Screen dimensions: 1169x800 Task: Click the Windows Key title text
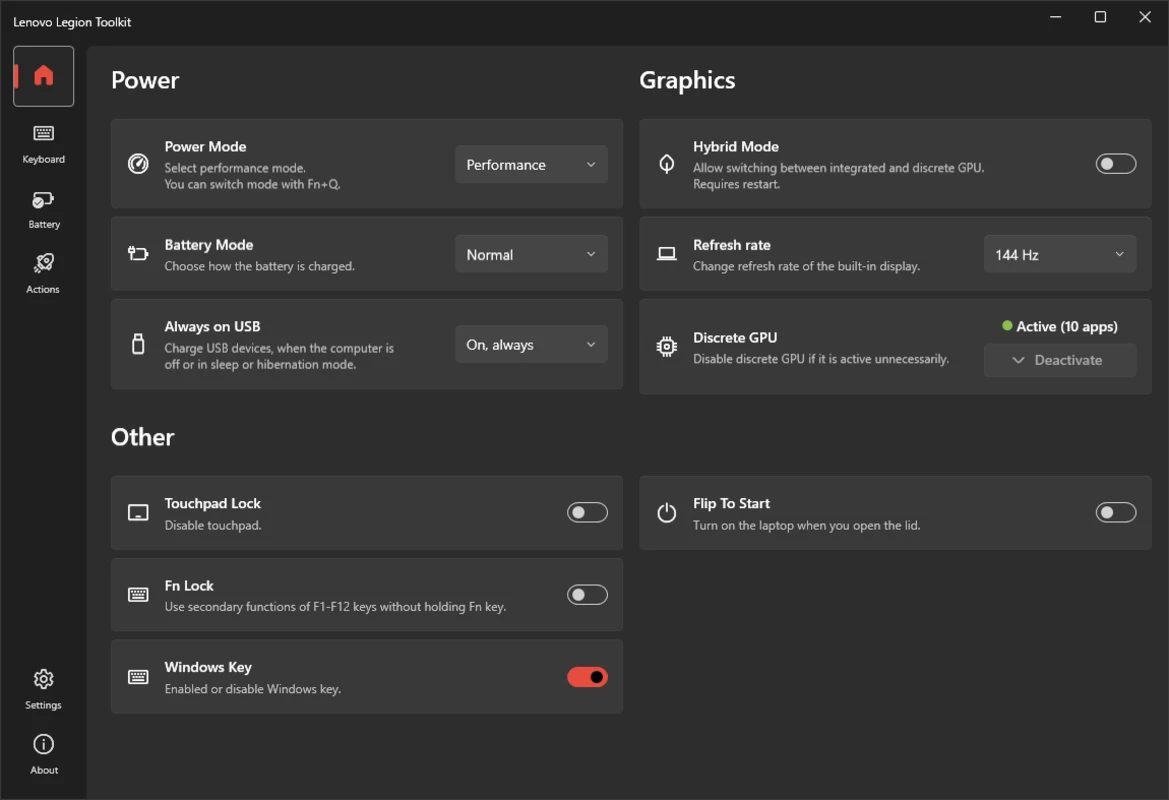pyautogui.click(x=208, y=667)
